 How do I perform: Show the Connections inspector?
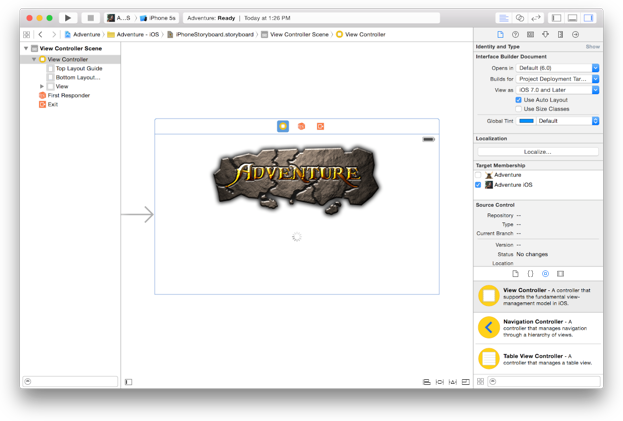tap(575, 35)
